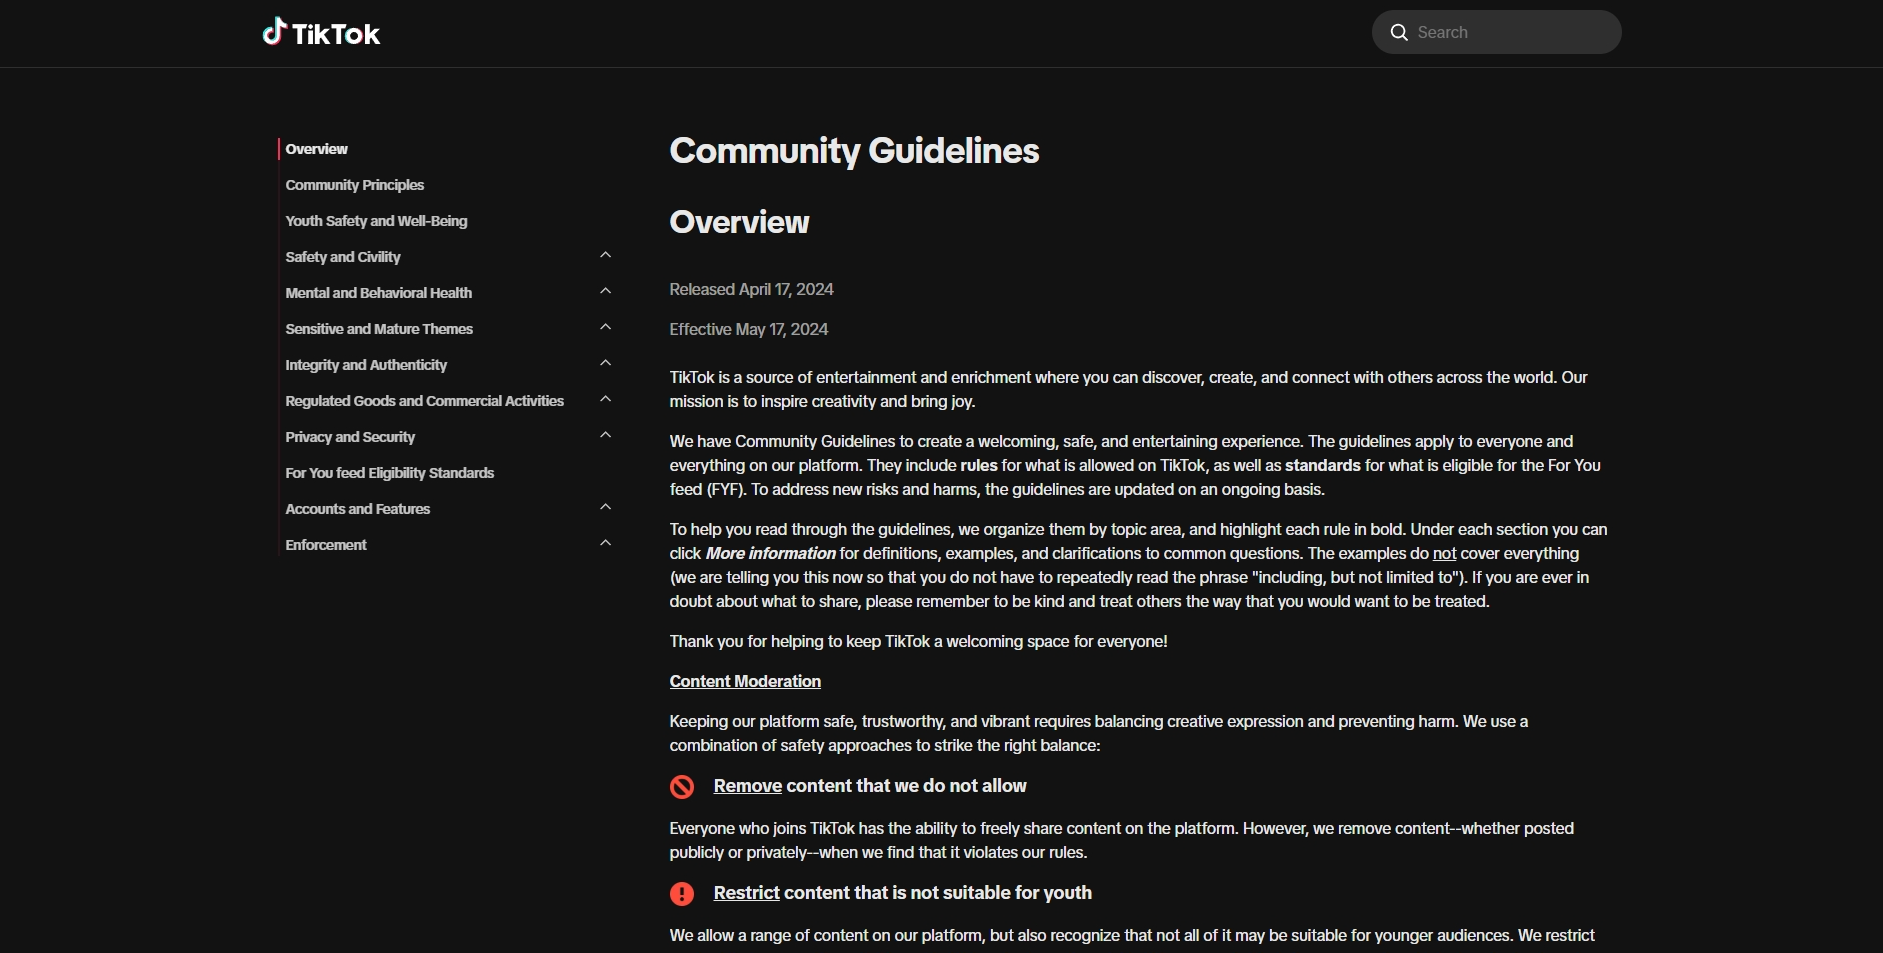
Task: Click the red Restrict exclamation icon
Action: (682, 894)
